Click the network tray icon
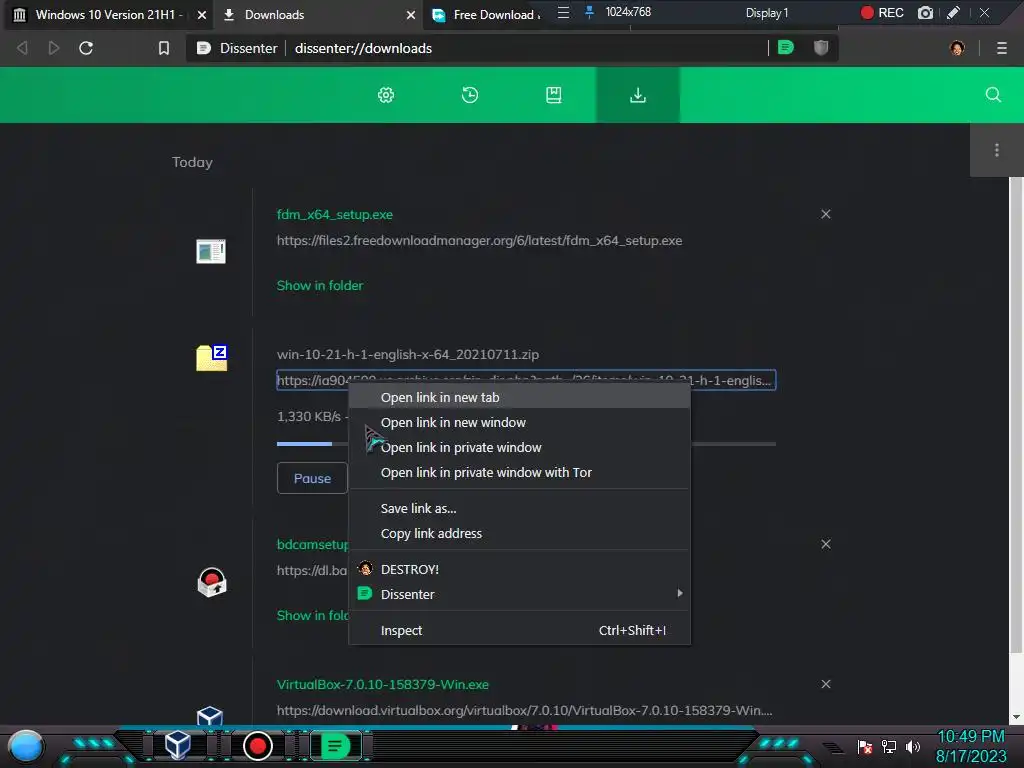 click(889, 746)
